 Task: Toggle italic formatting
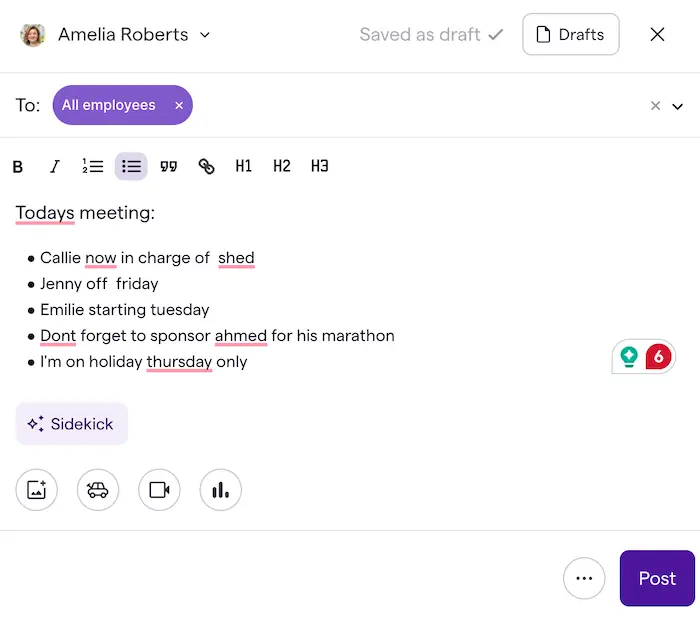click(54, 167)
